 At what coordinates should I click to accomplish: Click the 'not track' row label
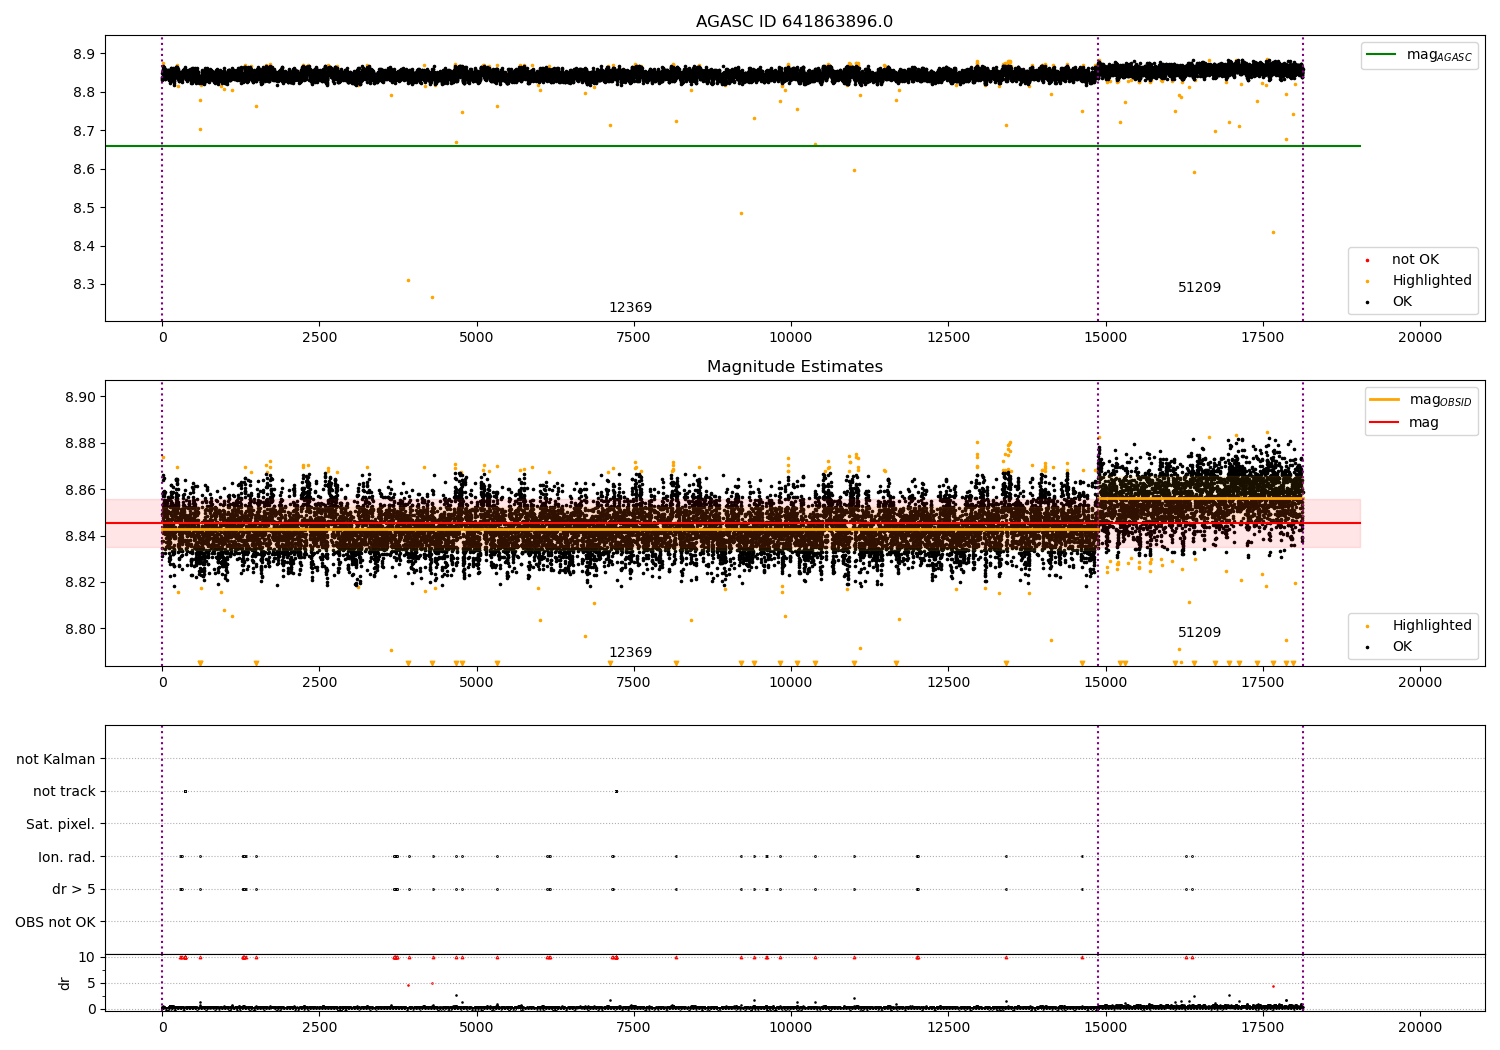64,791
